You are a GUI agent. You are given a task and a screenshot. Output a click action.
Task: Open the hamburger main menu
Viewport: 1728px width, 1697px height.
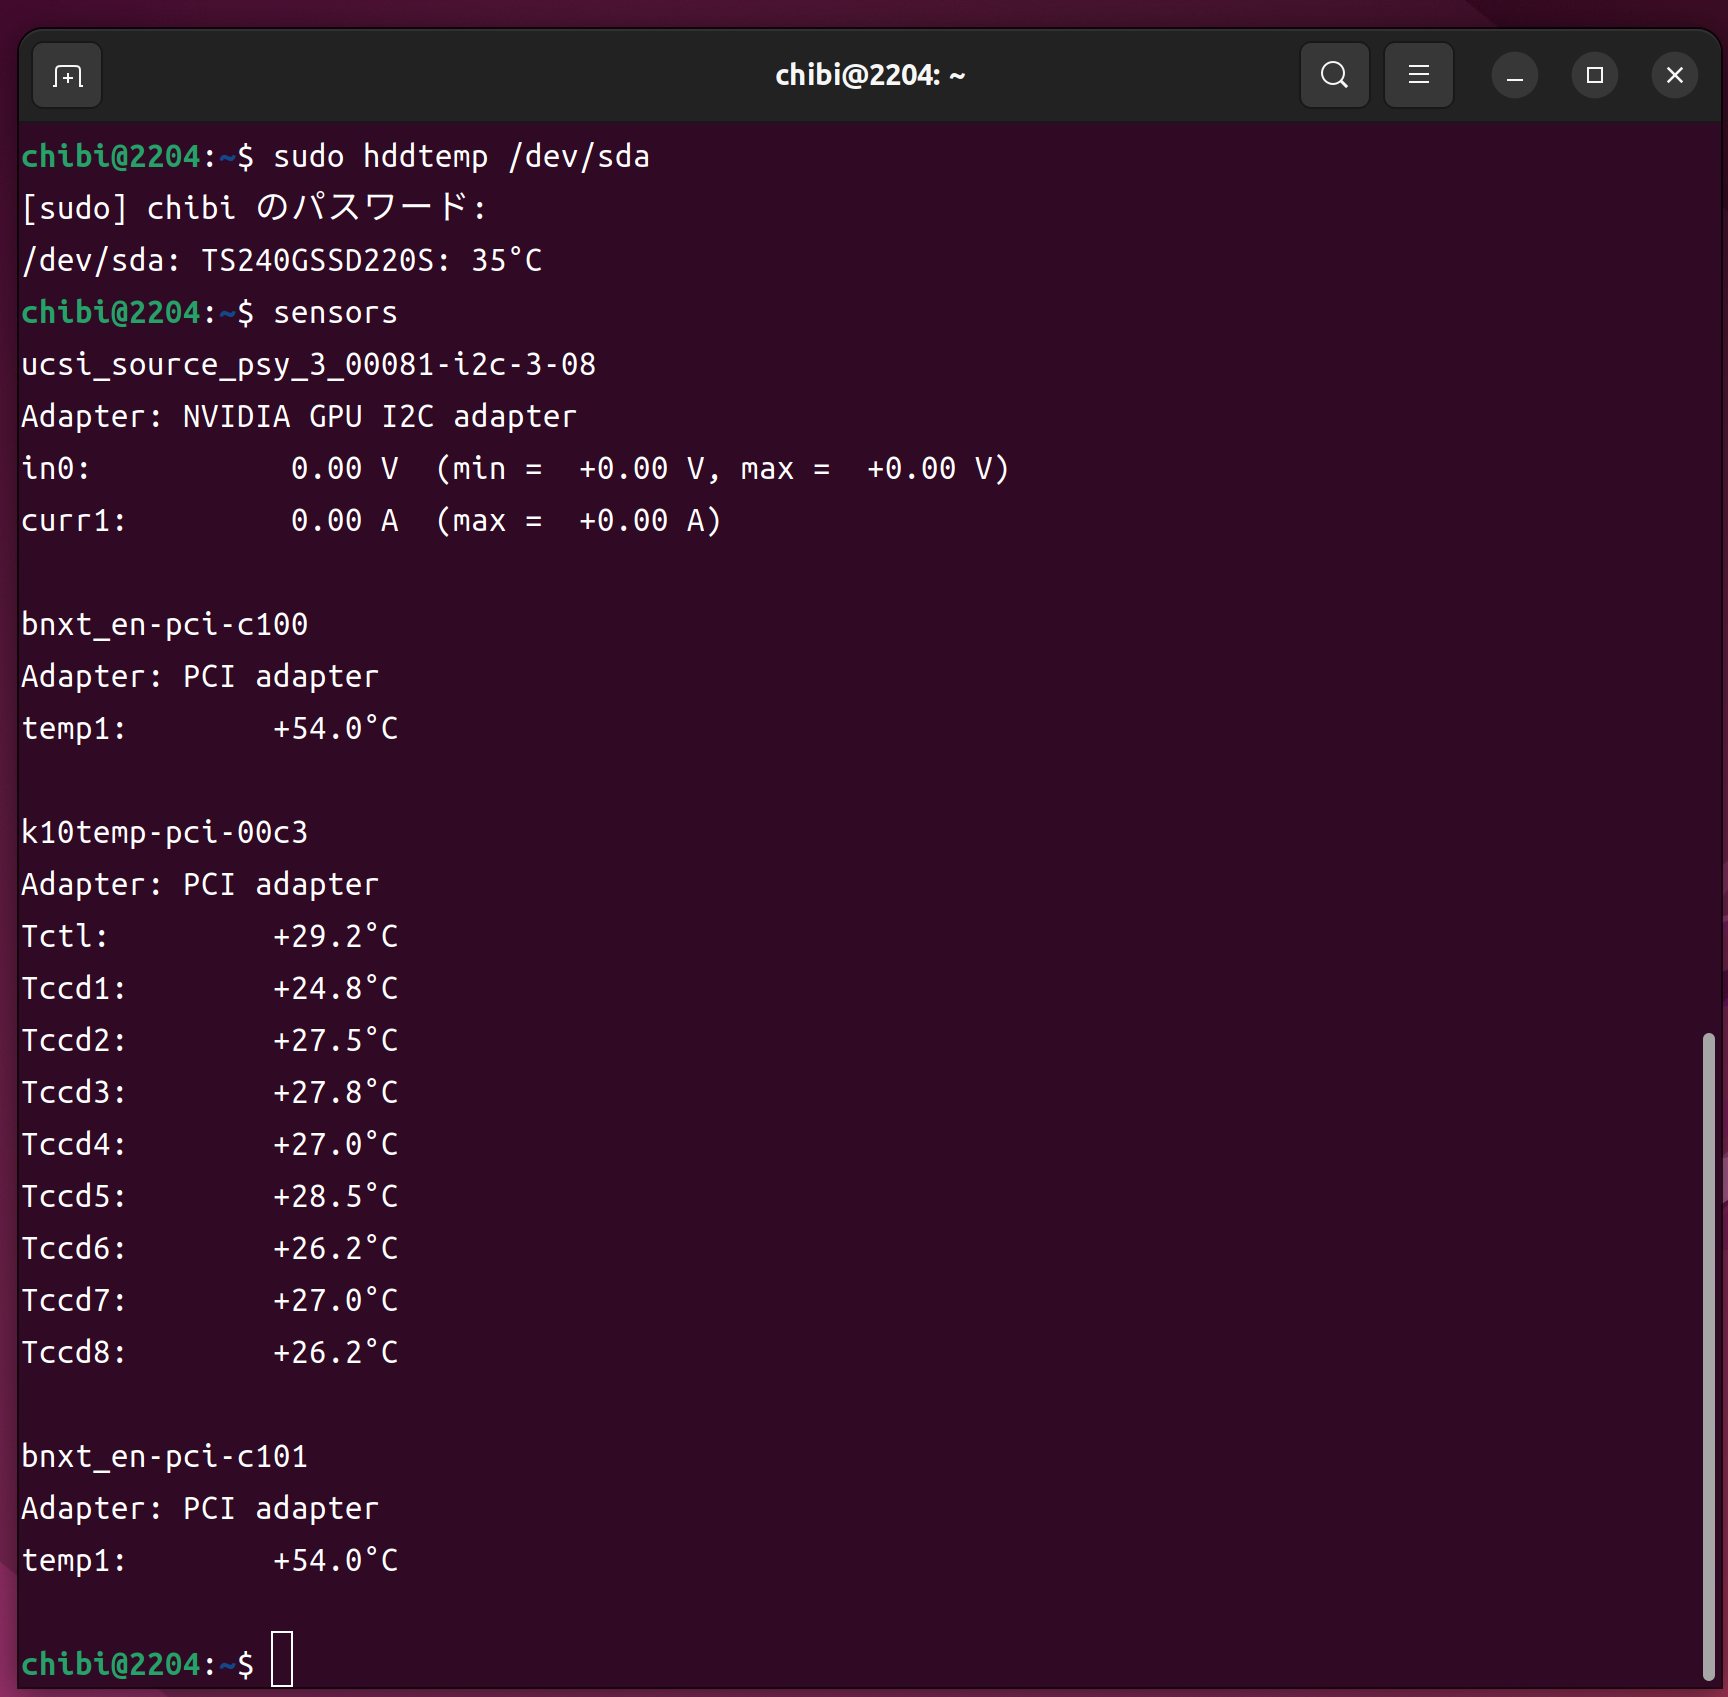pyautogui.click(x=1418, y=75)
